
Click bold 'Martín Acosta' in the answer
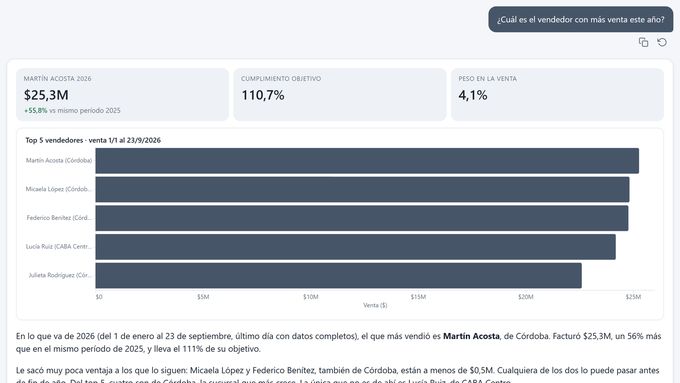tap(471, 336)
